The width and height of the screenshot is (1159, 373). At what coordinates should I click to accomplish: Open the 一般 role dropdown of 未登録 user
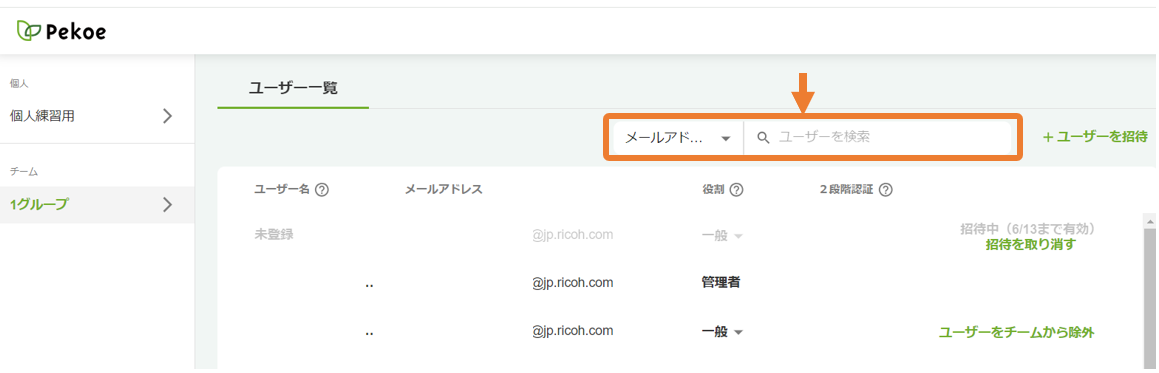pos(722,236)
